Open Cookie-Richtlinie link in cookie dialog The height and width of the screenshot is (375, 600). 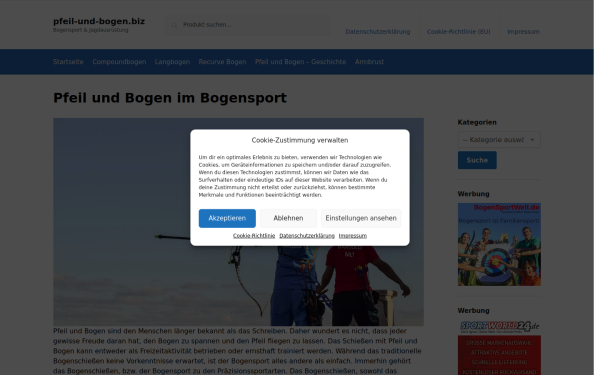click(x=254, y=236)
